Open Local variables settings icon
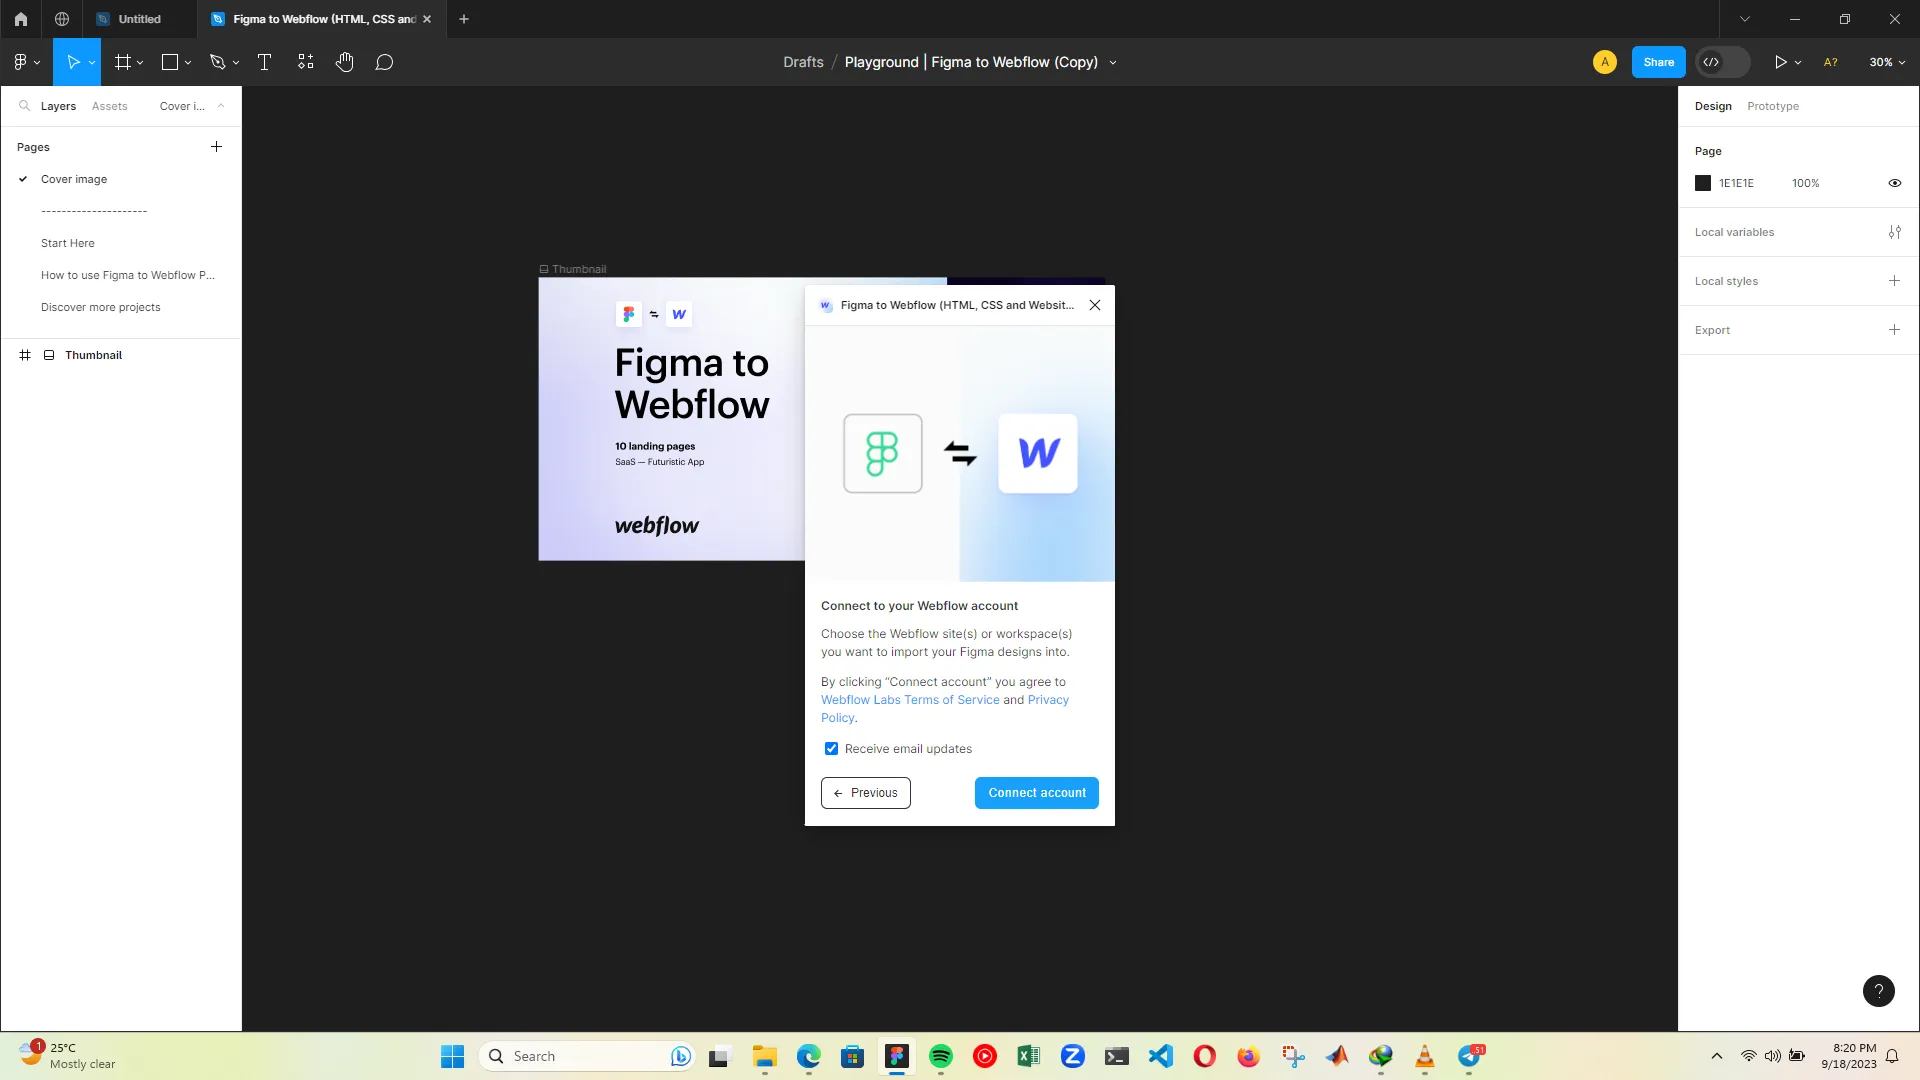Screen dimensions: 1920x1080 pyautogui.click(x=1894, y=232)
